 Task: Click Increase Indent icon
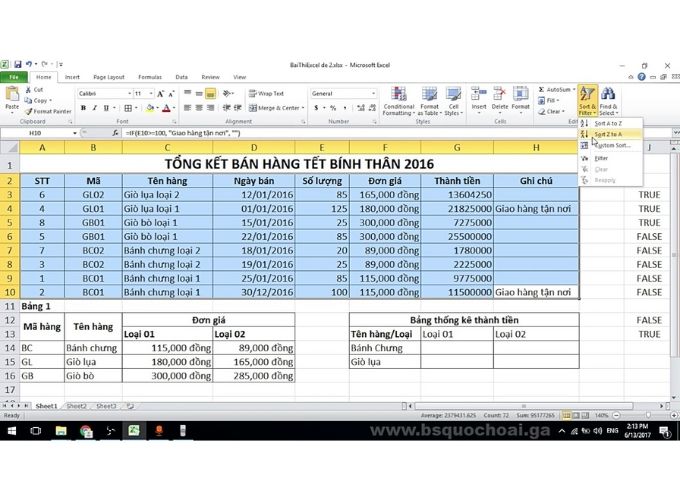pos(238,108)
